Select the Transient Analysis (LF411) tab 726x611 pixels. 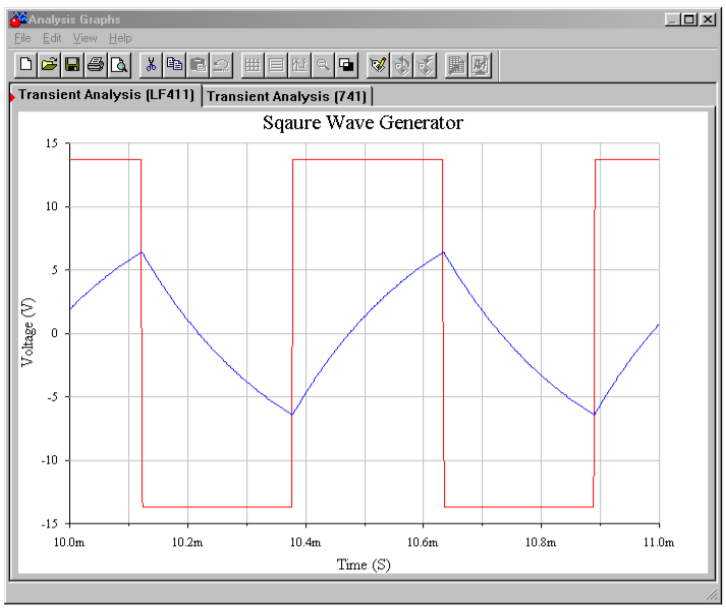[106, 95]
